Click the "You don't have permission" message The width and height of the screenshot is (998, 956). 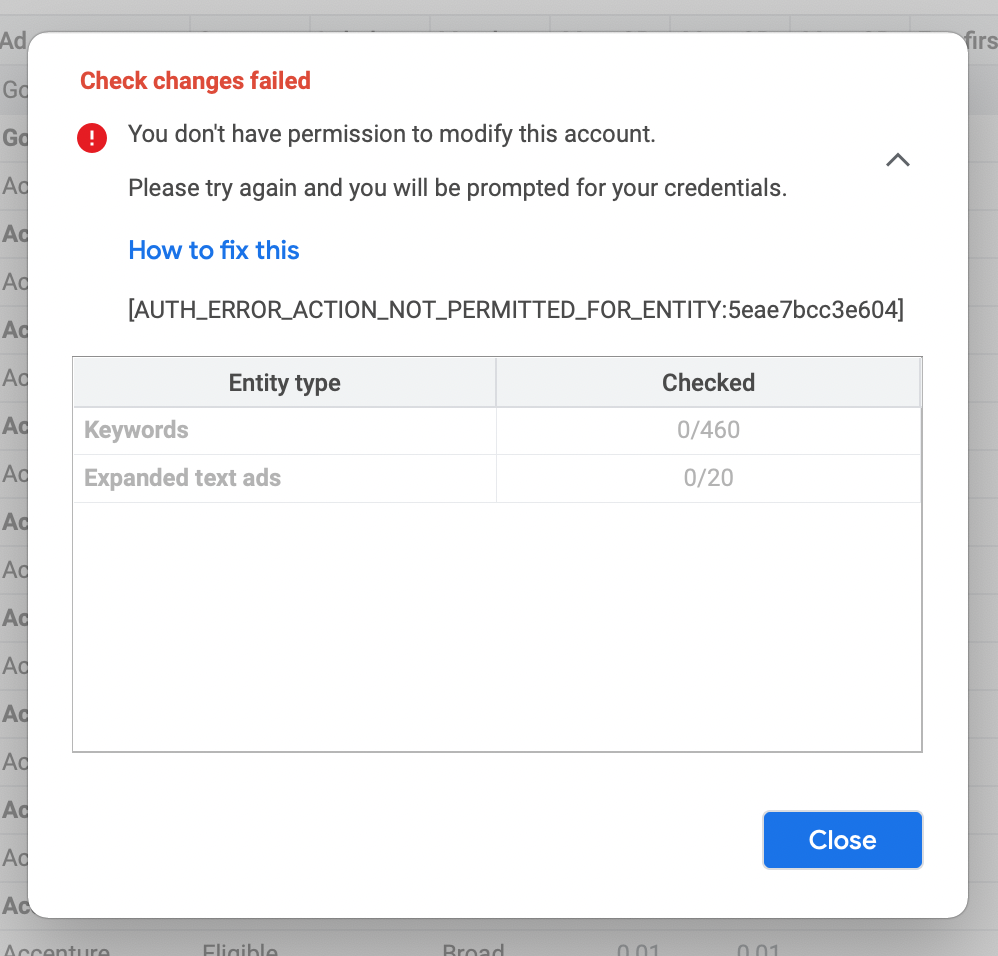click(391, 134)
